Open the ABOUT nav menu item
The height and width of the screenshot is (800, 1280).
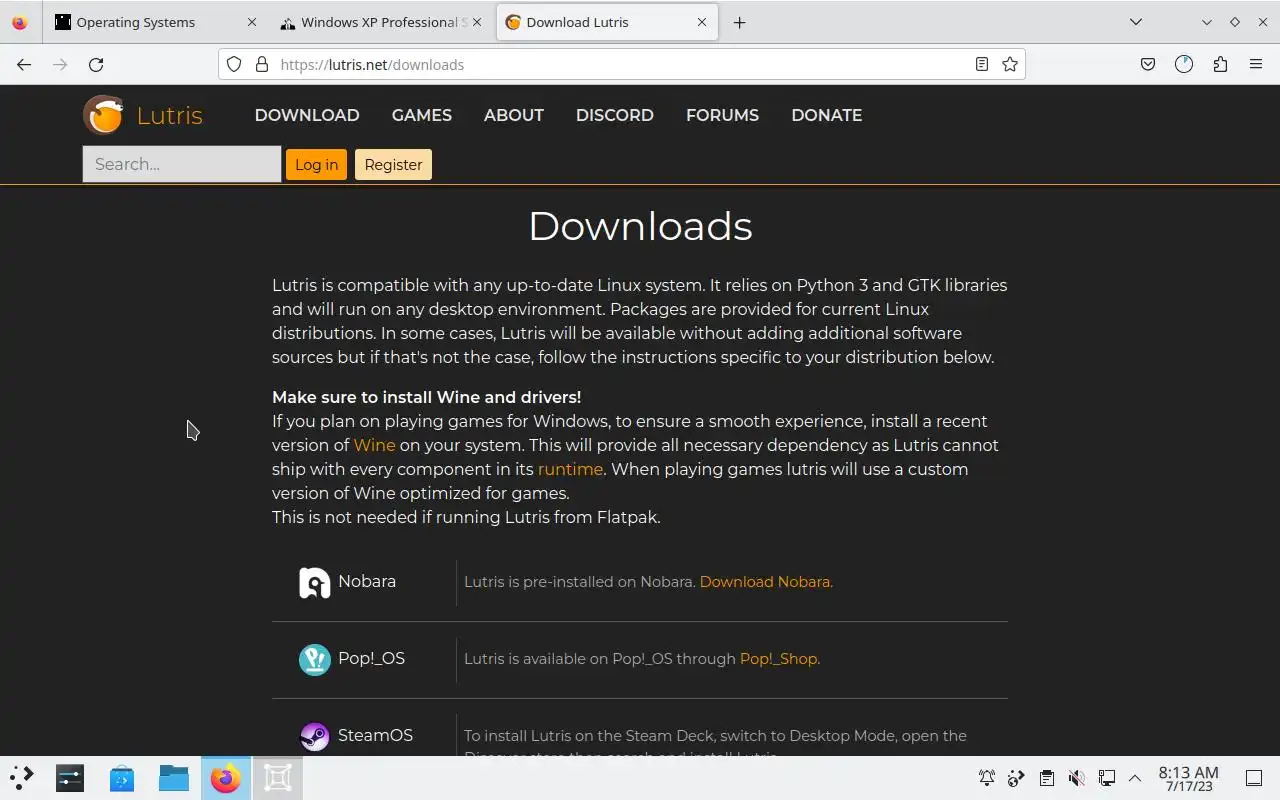coord(514,115)
